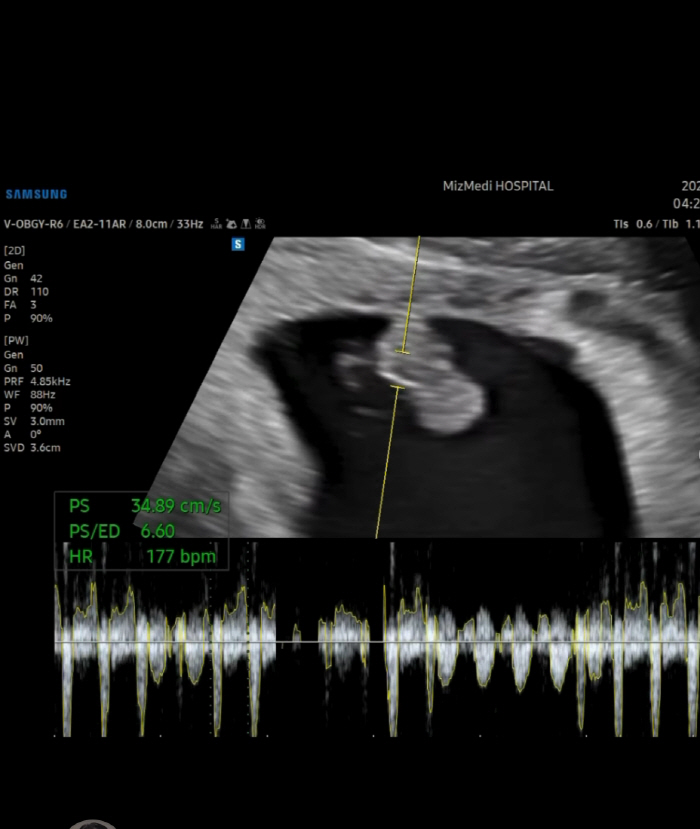Click the PRF 4.85kHz setting
This screenshot has width=700, height=829.
coord(37,381)
